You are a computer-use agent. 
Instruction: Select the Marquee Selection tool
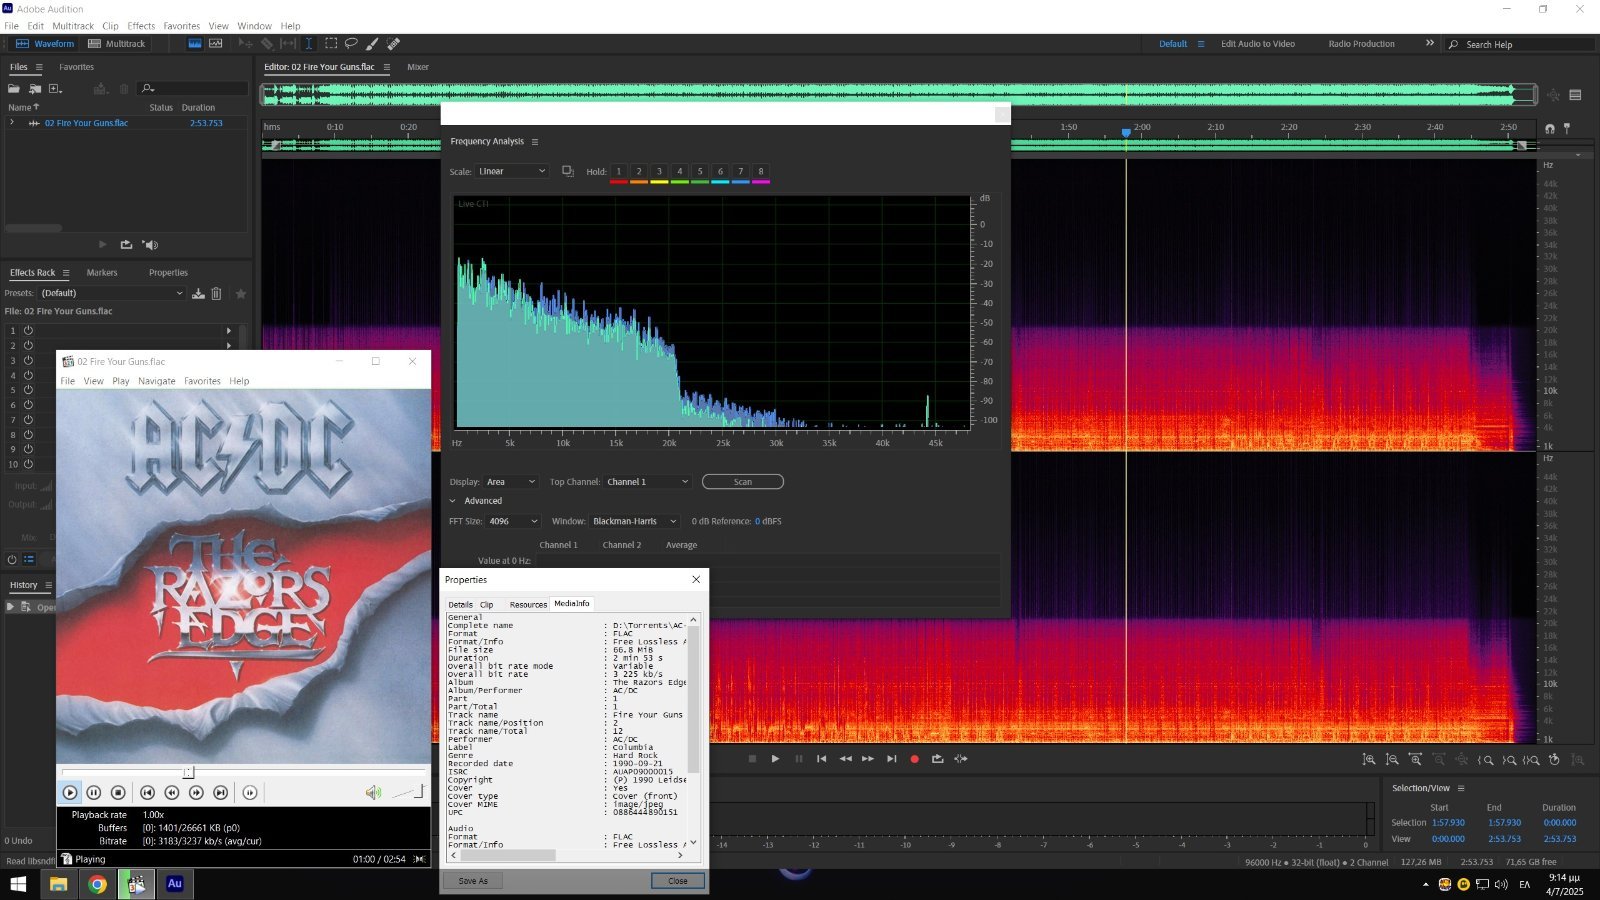(x=330, y=44)
